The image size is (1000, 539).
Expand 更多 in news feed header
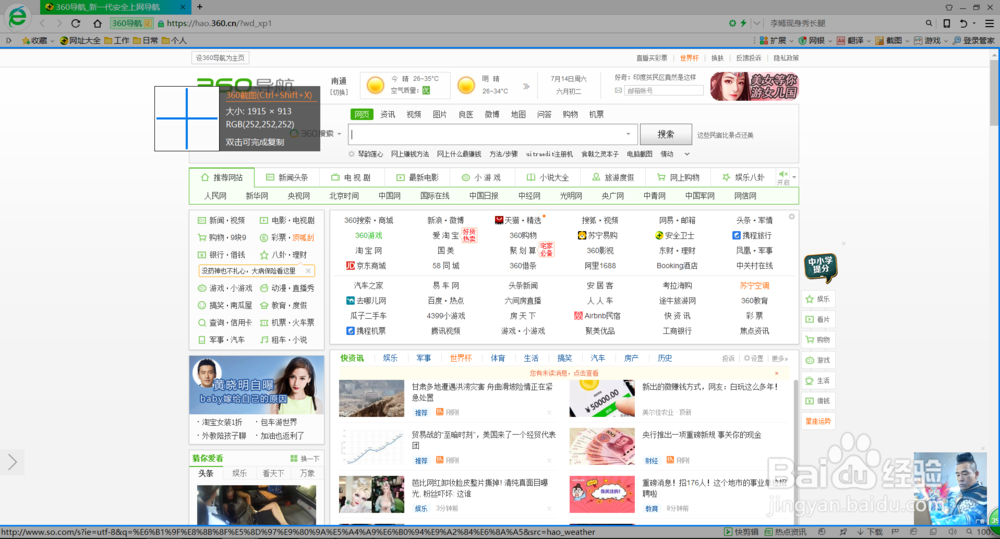coord(780,358)
